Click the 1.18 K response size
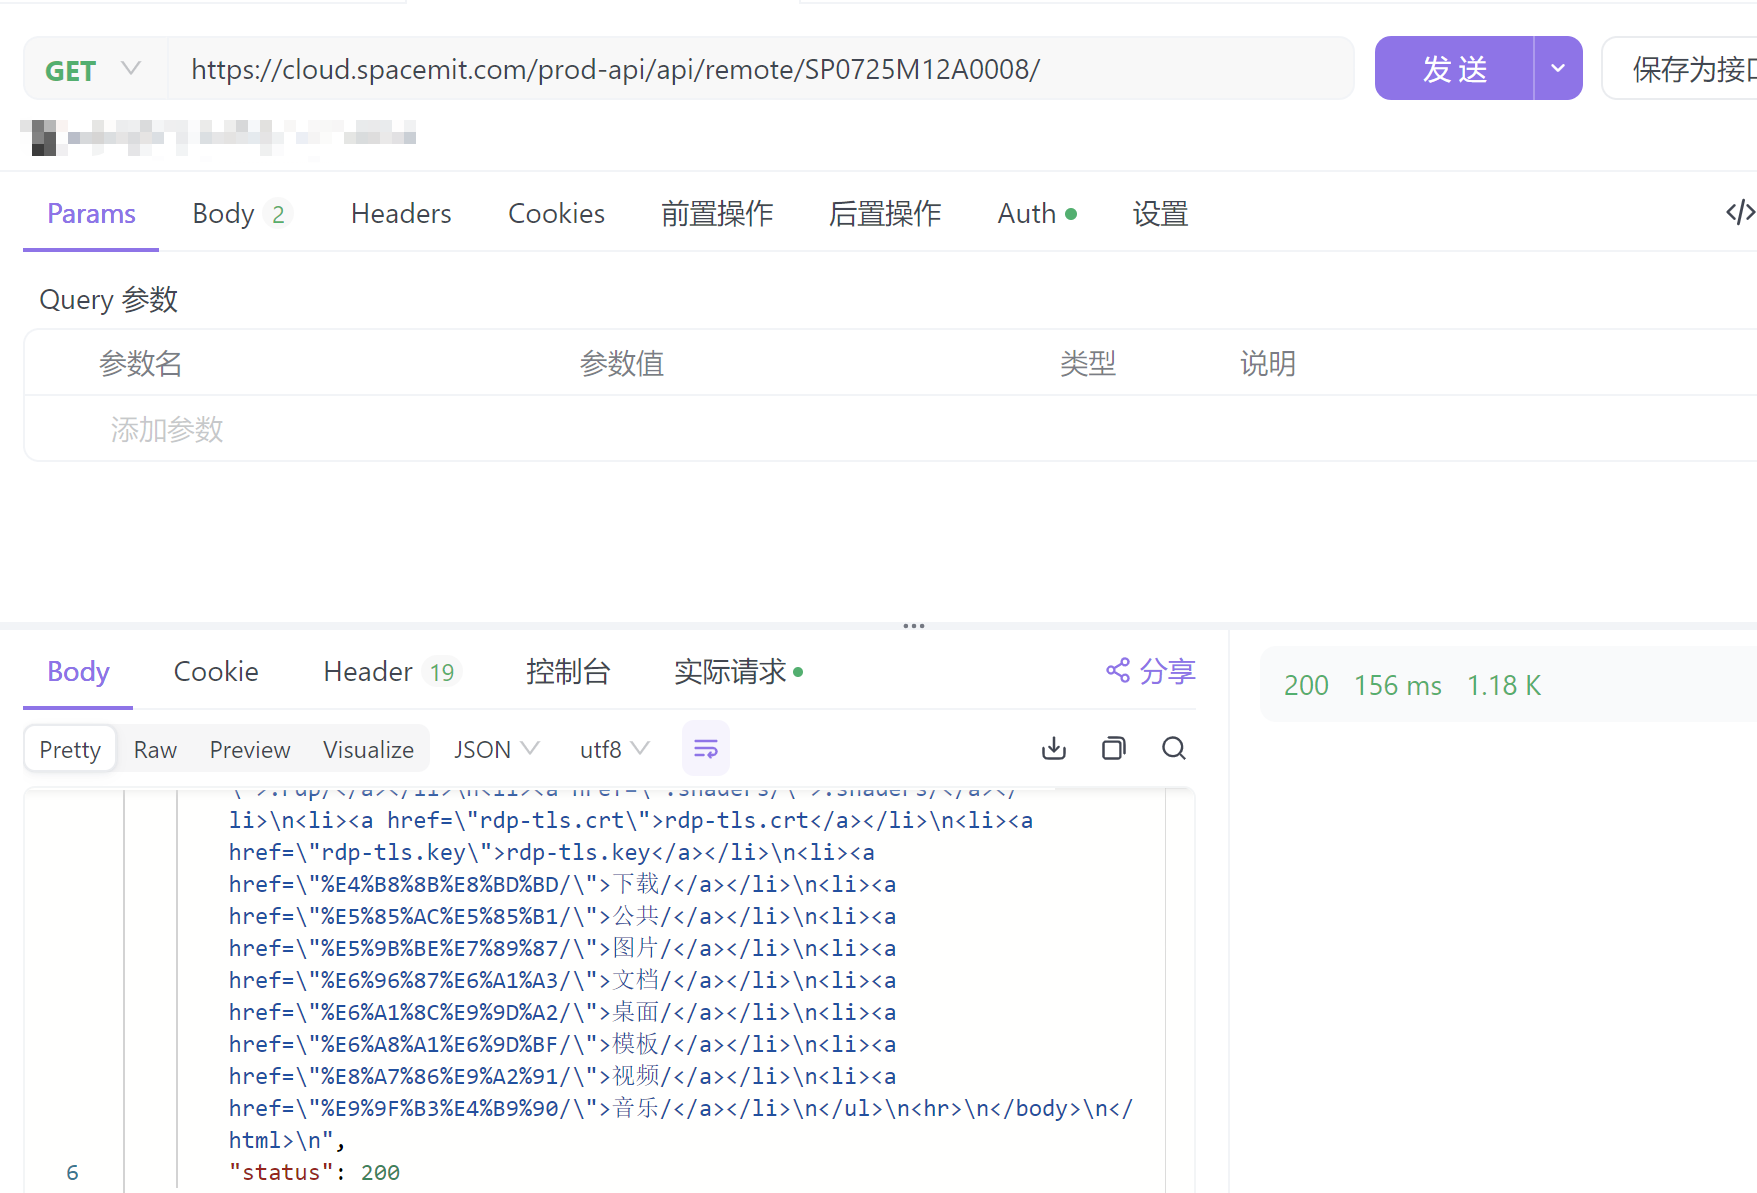The image size is (1757, 1193). click(x=1504, y=686)
